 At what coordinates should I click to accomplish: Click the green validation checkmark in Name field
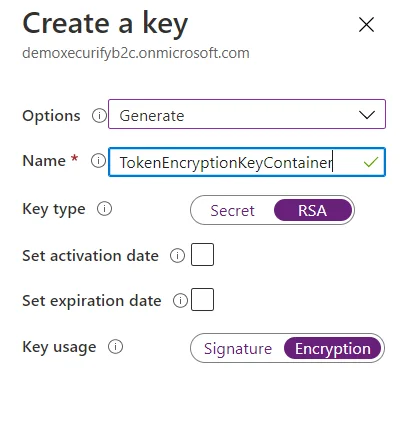[x=370, y=162]
